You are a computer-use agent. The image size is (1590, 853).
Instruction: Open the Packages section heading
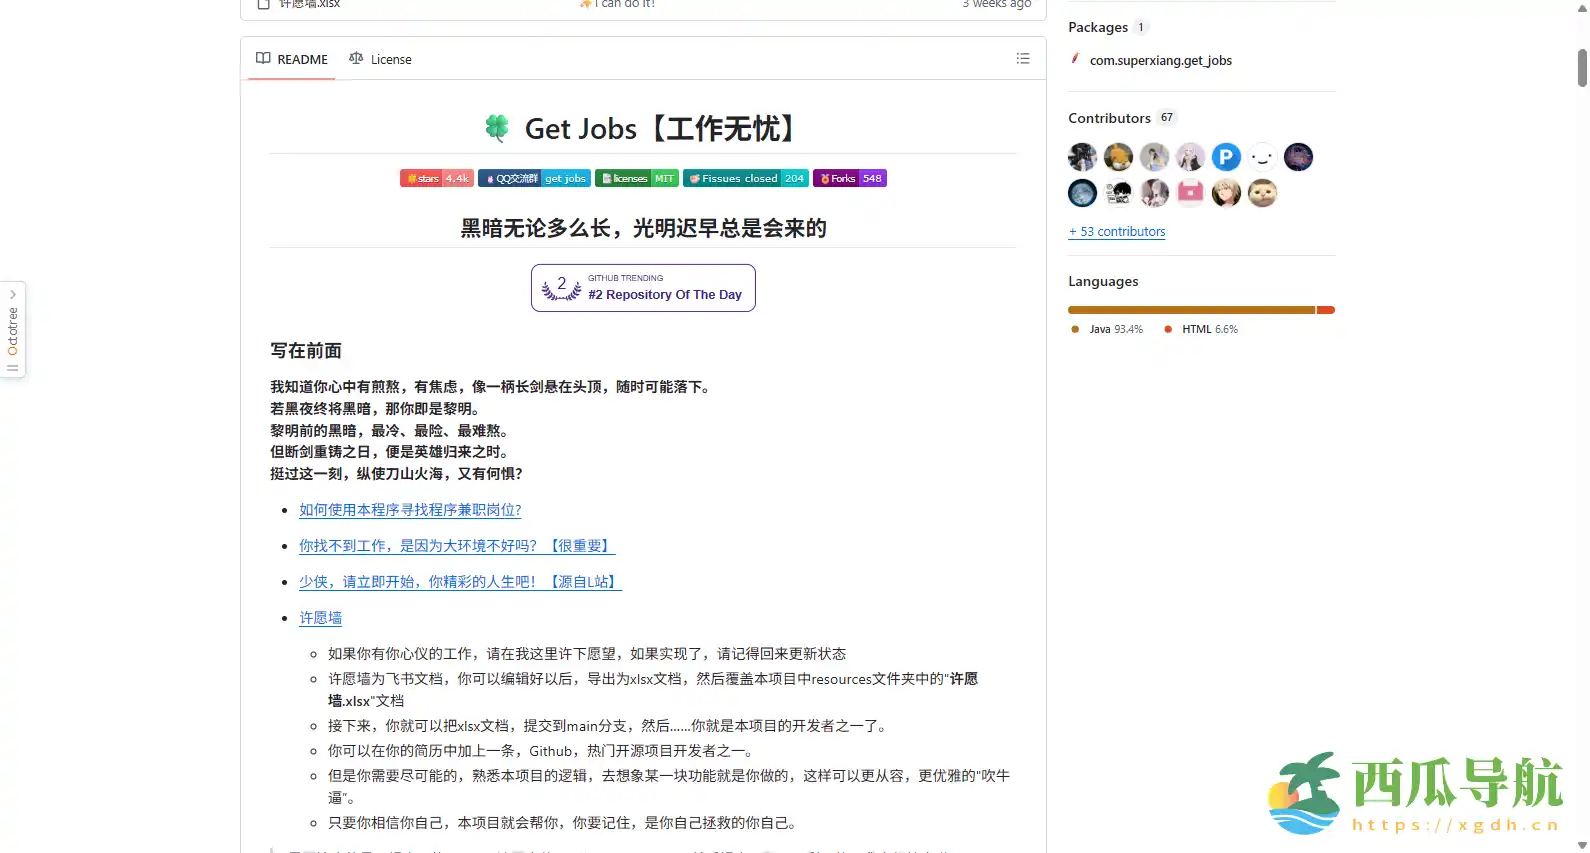(x=1097, y=27)
